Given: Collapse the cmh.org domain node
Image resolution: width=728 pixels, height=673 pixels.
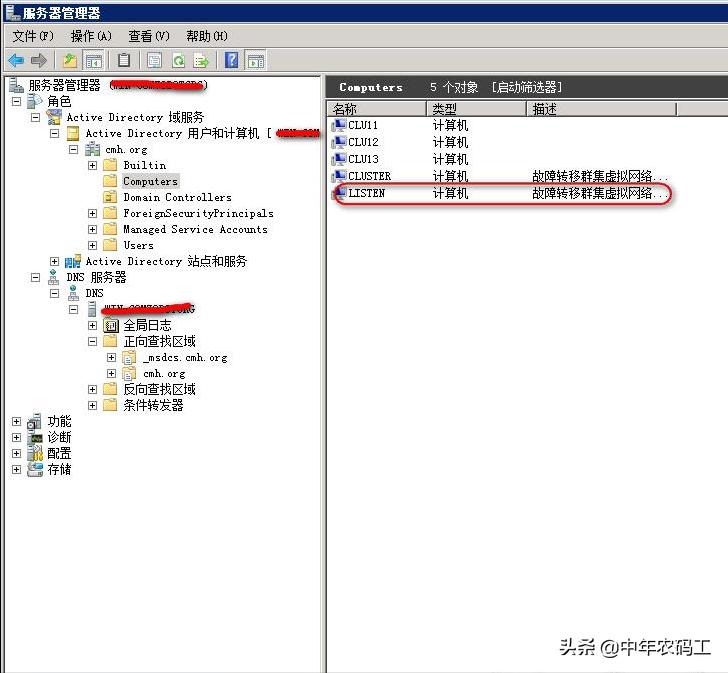Looking at the screenshot, I should (x=73, y=149).
